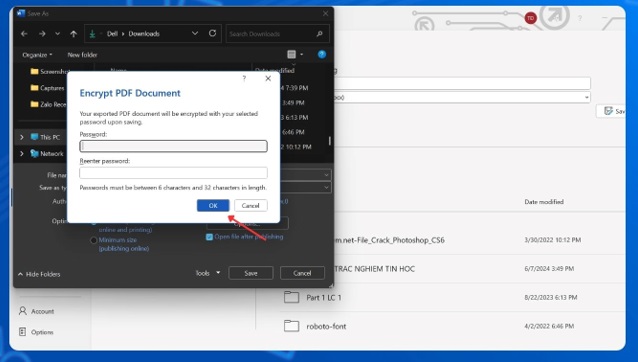Expand the Network tree node

tap(22, 154)
